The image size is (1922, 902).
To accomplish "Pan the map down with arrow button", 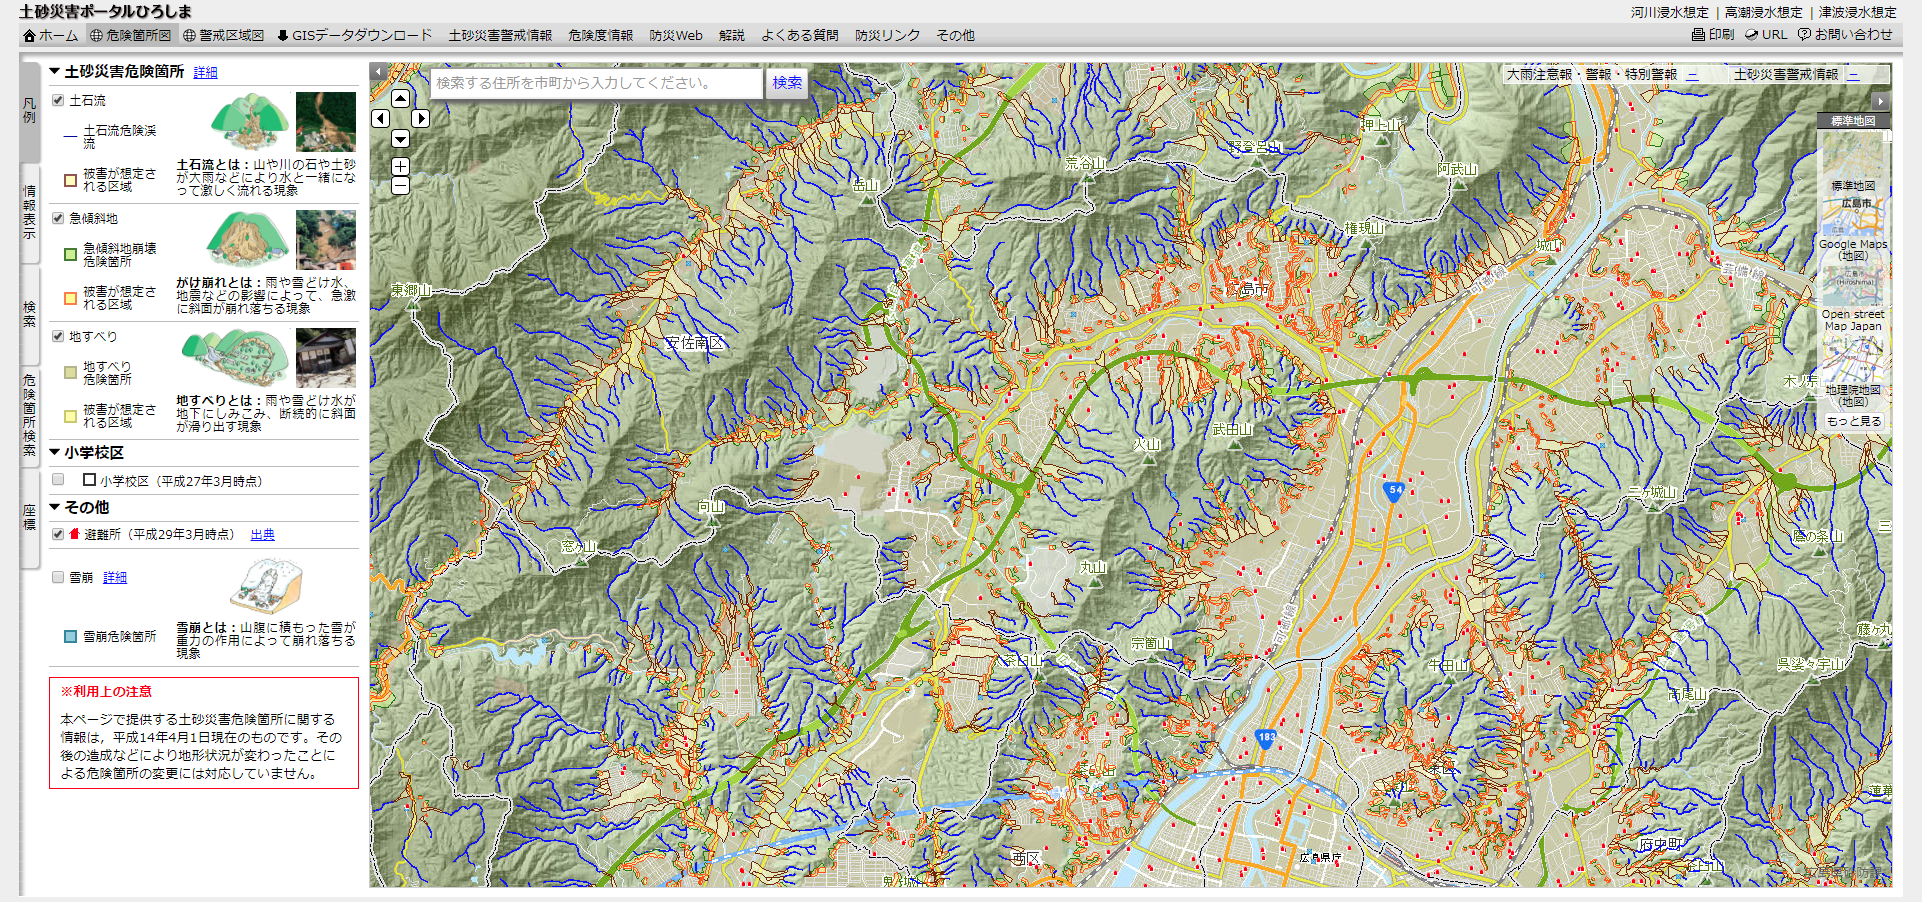I will coord(400,139).
